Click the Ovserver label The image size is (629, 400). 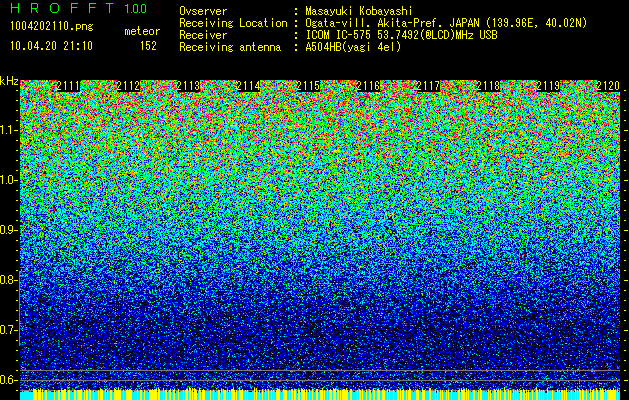[203, 11]
